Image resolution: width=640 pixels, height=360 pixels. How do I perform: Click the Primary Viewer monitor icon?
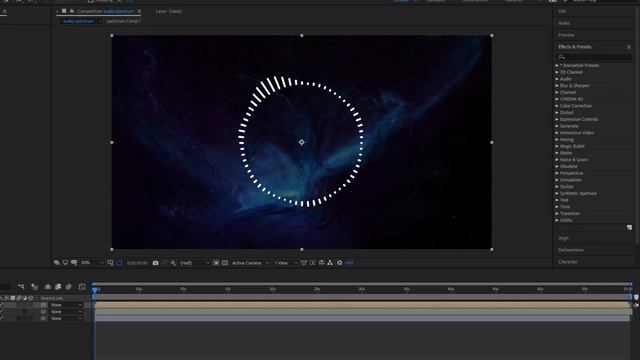[65, 263]
